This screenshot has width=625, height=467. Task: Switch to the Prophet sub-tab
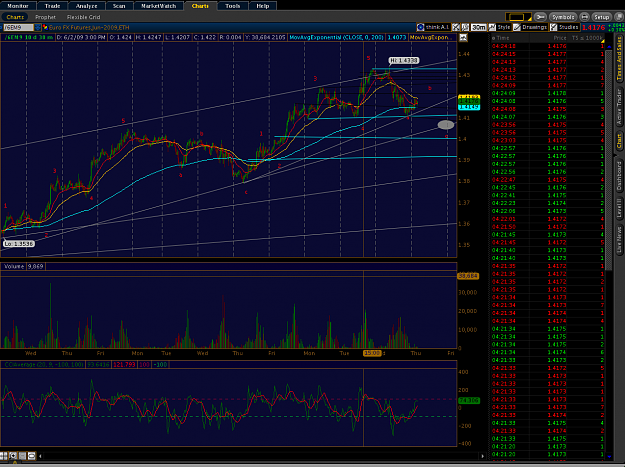tap(45, 17)
